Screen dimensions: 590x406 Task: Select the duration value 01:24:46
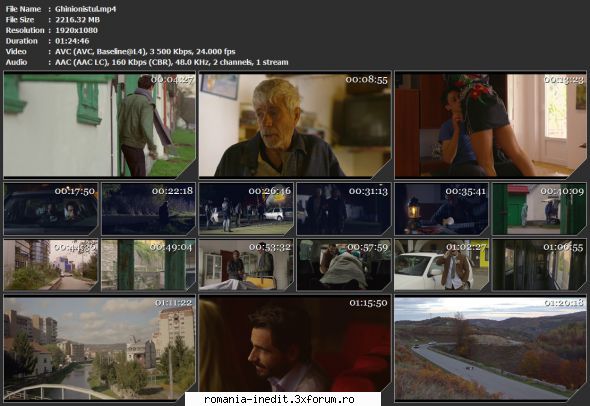click(x=72, y=41)
